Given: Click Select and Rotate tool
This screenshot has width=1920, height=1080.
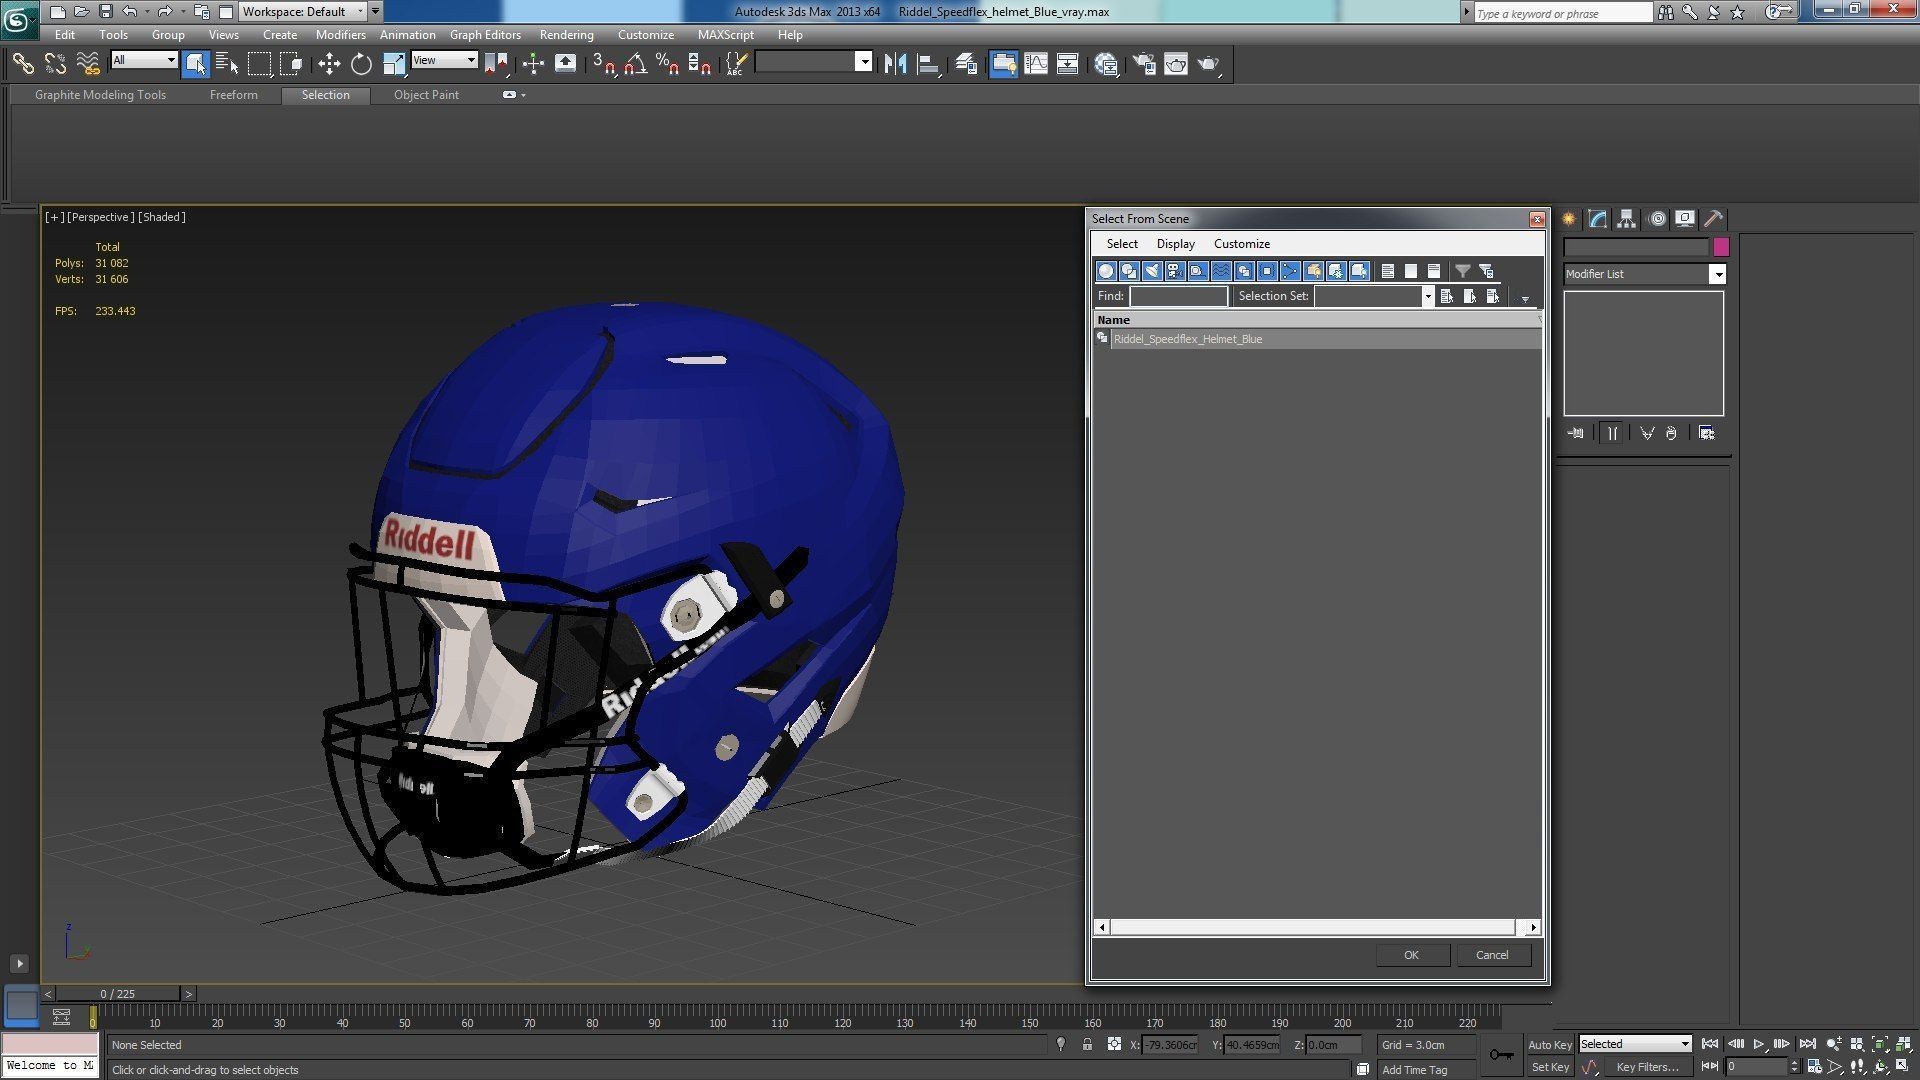Looking at the screenshot, I should tap(361, 64).
